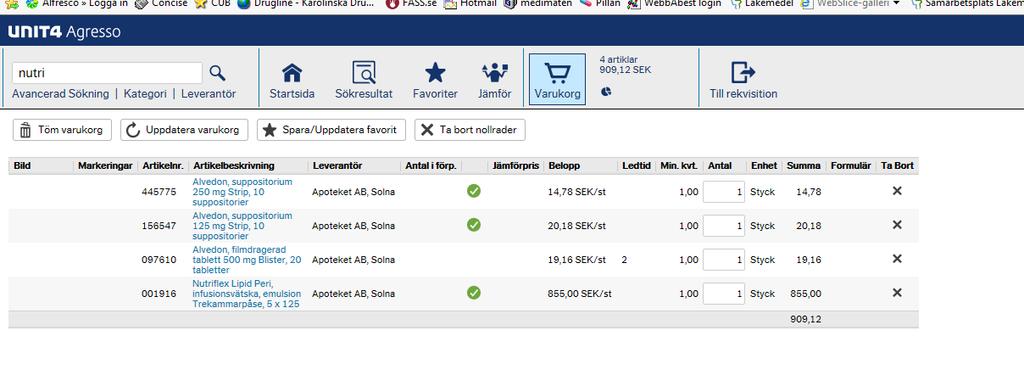
Task: Open Sökresultat search results
Action: click(x=364, y=80)
